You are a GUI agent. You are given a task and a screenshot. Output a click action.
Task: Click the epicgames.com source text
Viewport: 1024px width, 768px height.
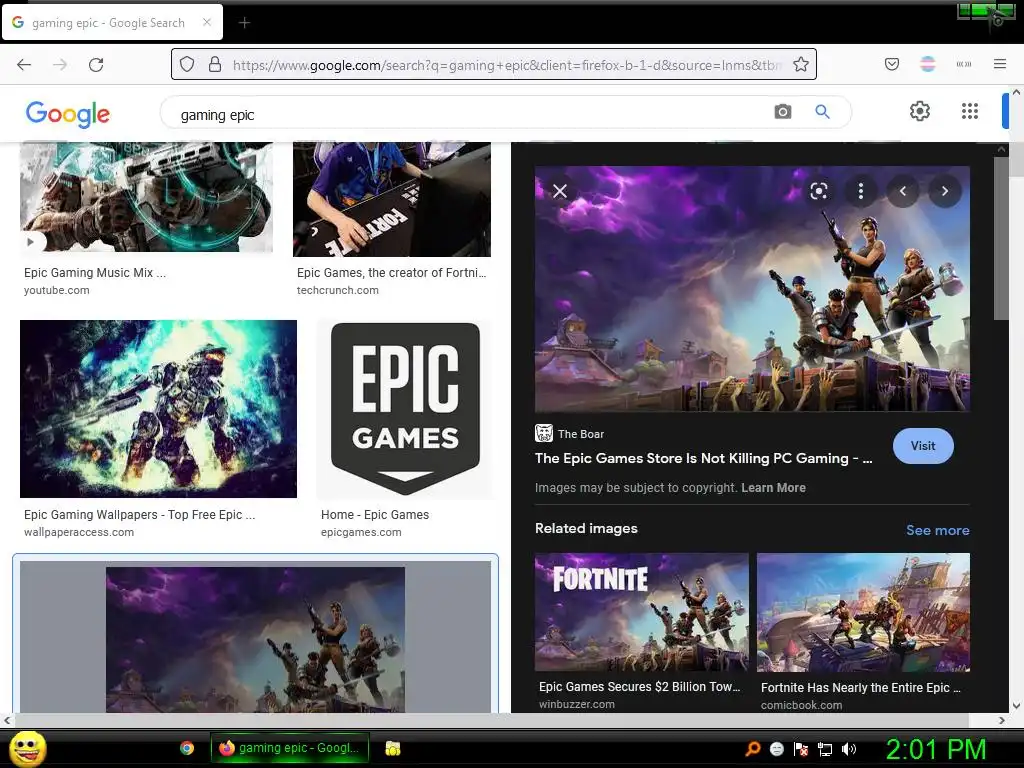pos(361,532)
